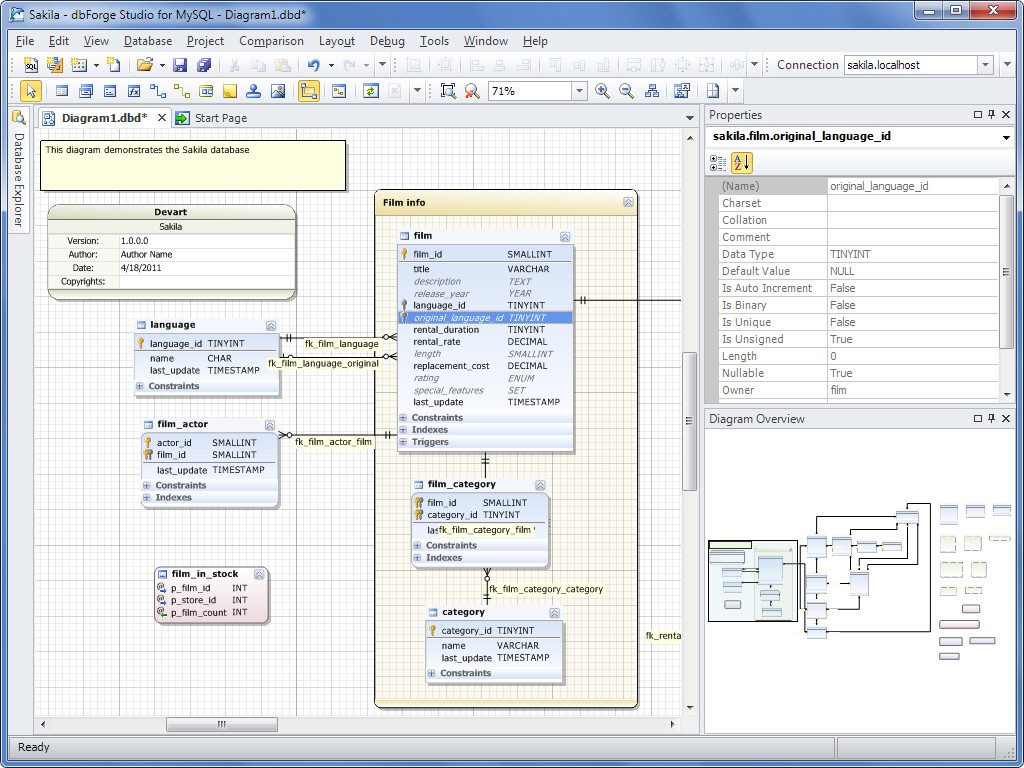Open the File menu
Image resolution: width=1024 pixels, height=768 pixels.
pyautogui.click(x=25, y=40)
